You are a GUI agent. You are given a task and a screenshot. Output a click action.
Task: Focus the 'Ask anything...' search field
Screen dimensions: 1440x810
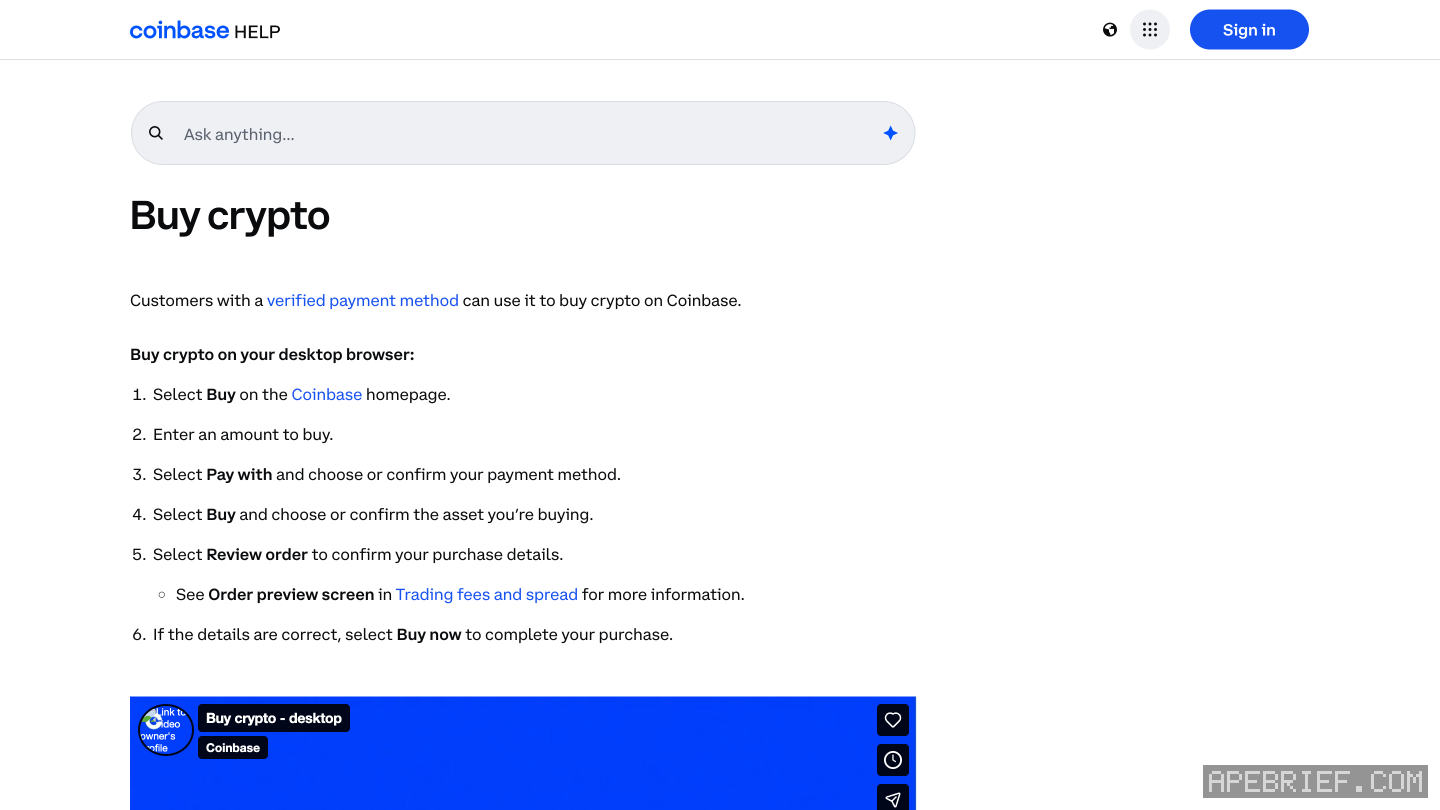coord(523,133)
